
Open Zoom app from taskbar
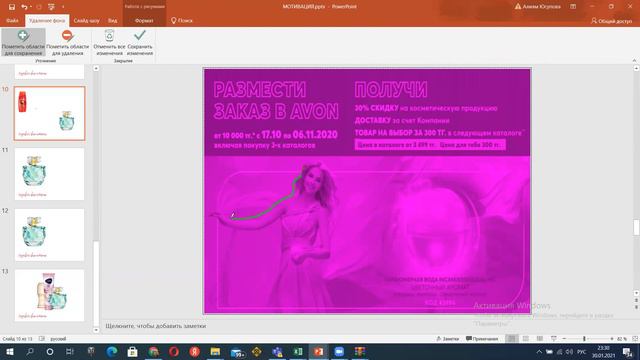(339, 351)
